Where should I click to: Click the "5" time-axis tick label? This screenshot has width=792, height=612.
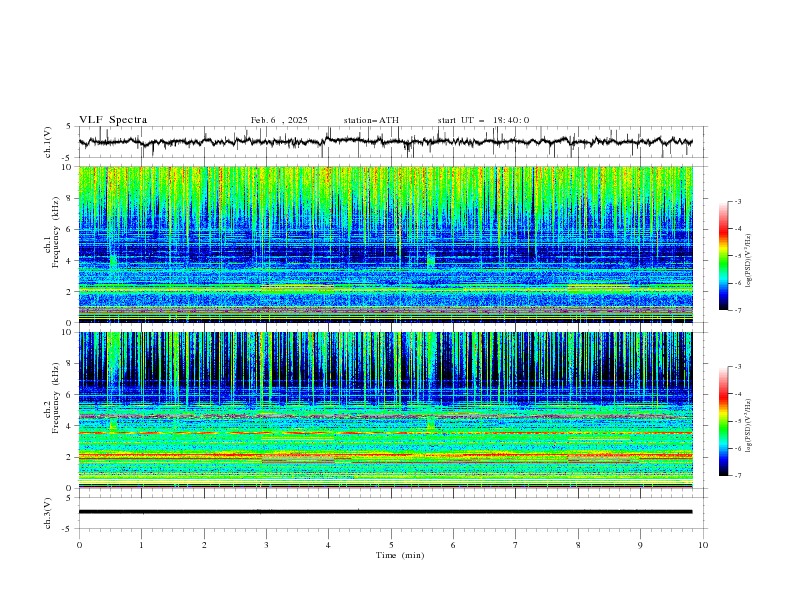click(391, 545)
